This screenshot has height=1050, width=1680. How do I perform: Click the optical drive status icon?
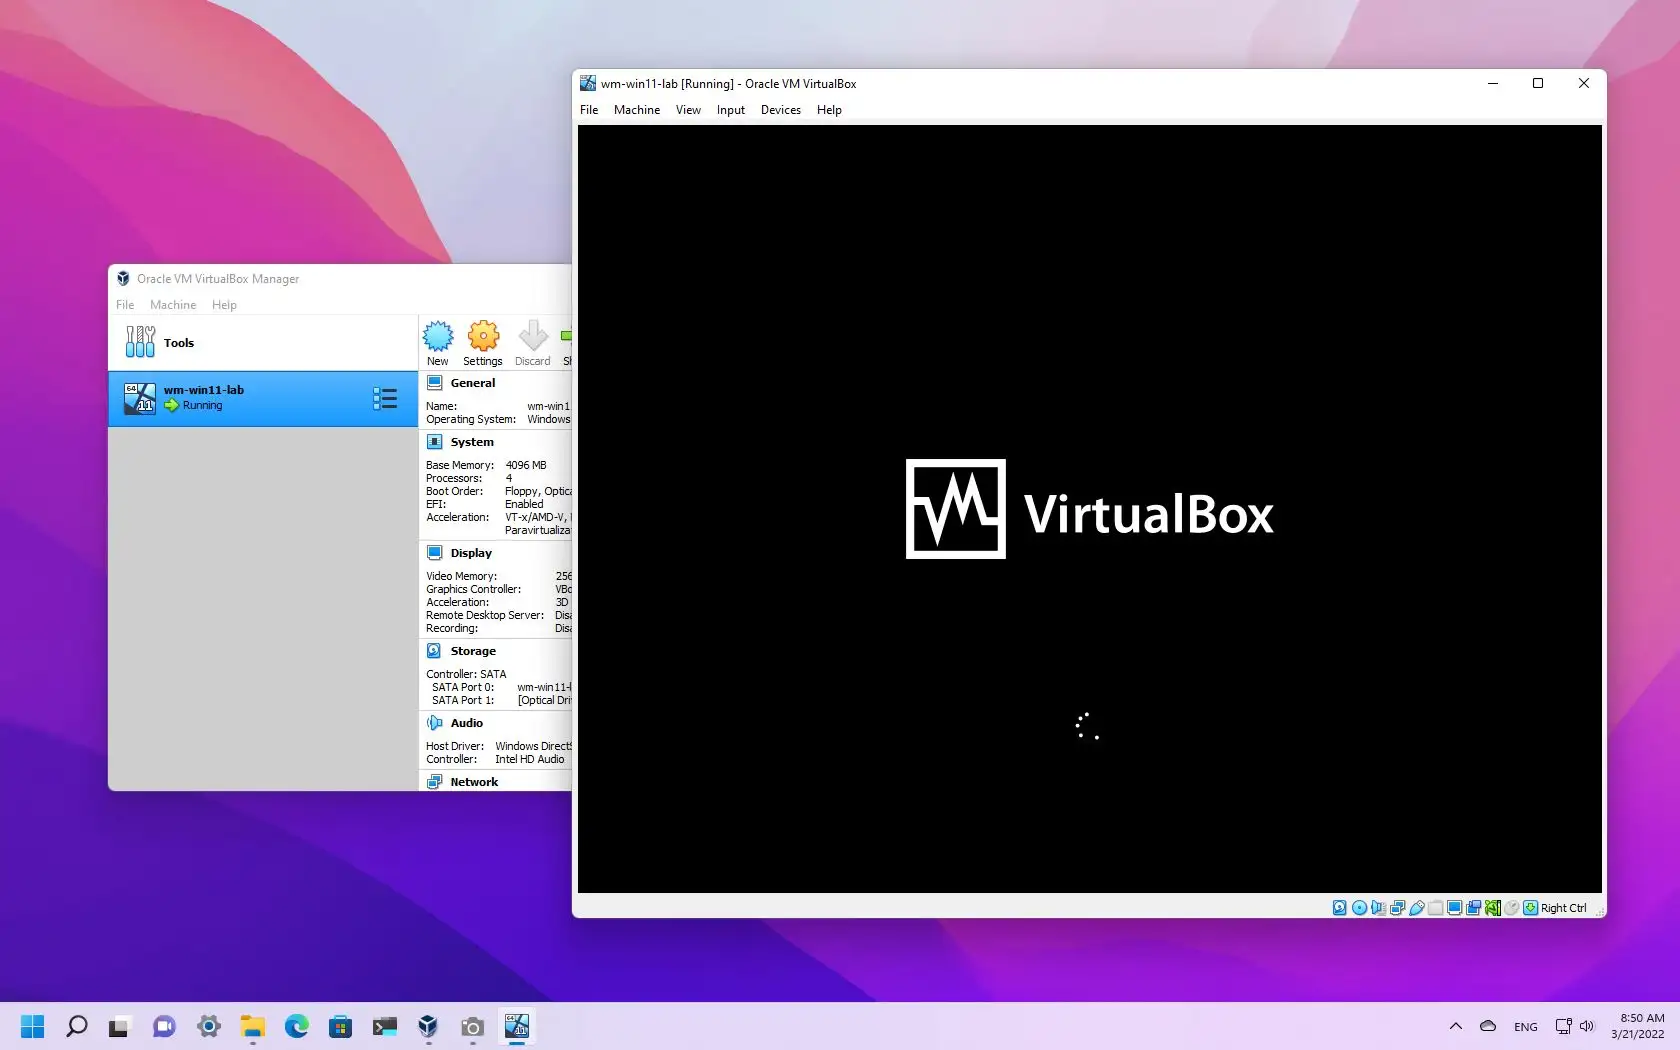(x=1358, y=908)
